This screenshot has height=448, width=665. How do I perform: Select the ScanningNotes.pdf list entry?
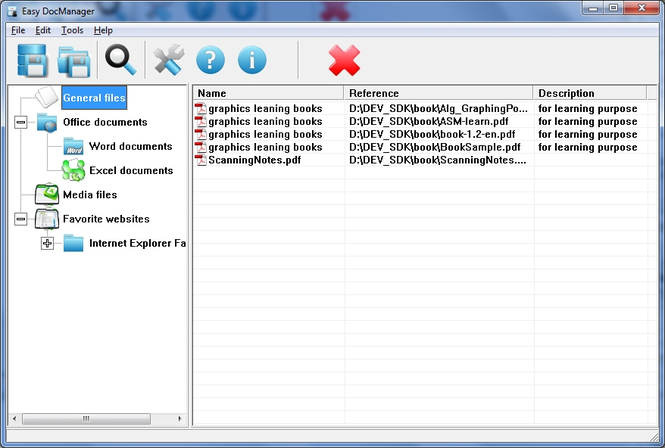[x=254, y=160]
